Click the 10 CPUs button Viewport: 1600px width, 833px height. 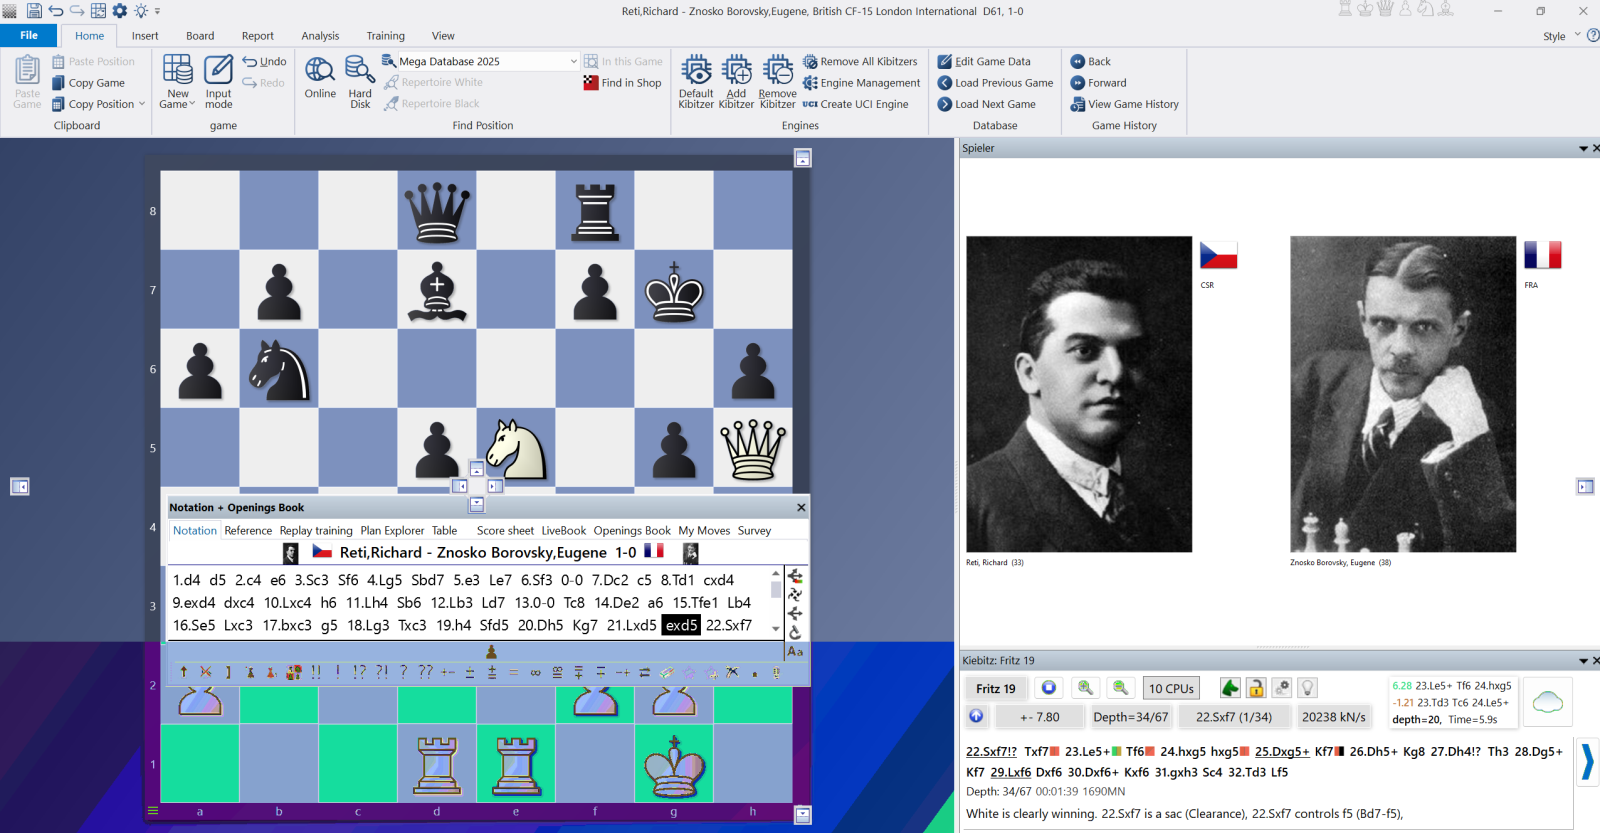point(1171,688)
